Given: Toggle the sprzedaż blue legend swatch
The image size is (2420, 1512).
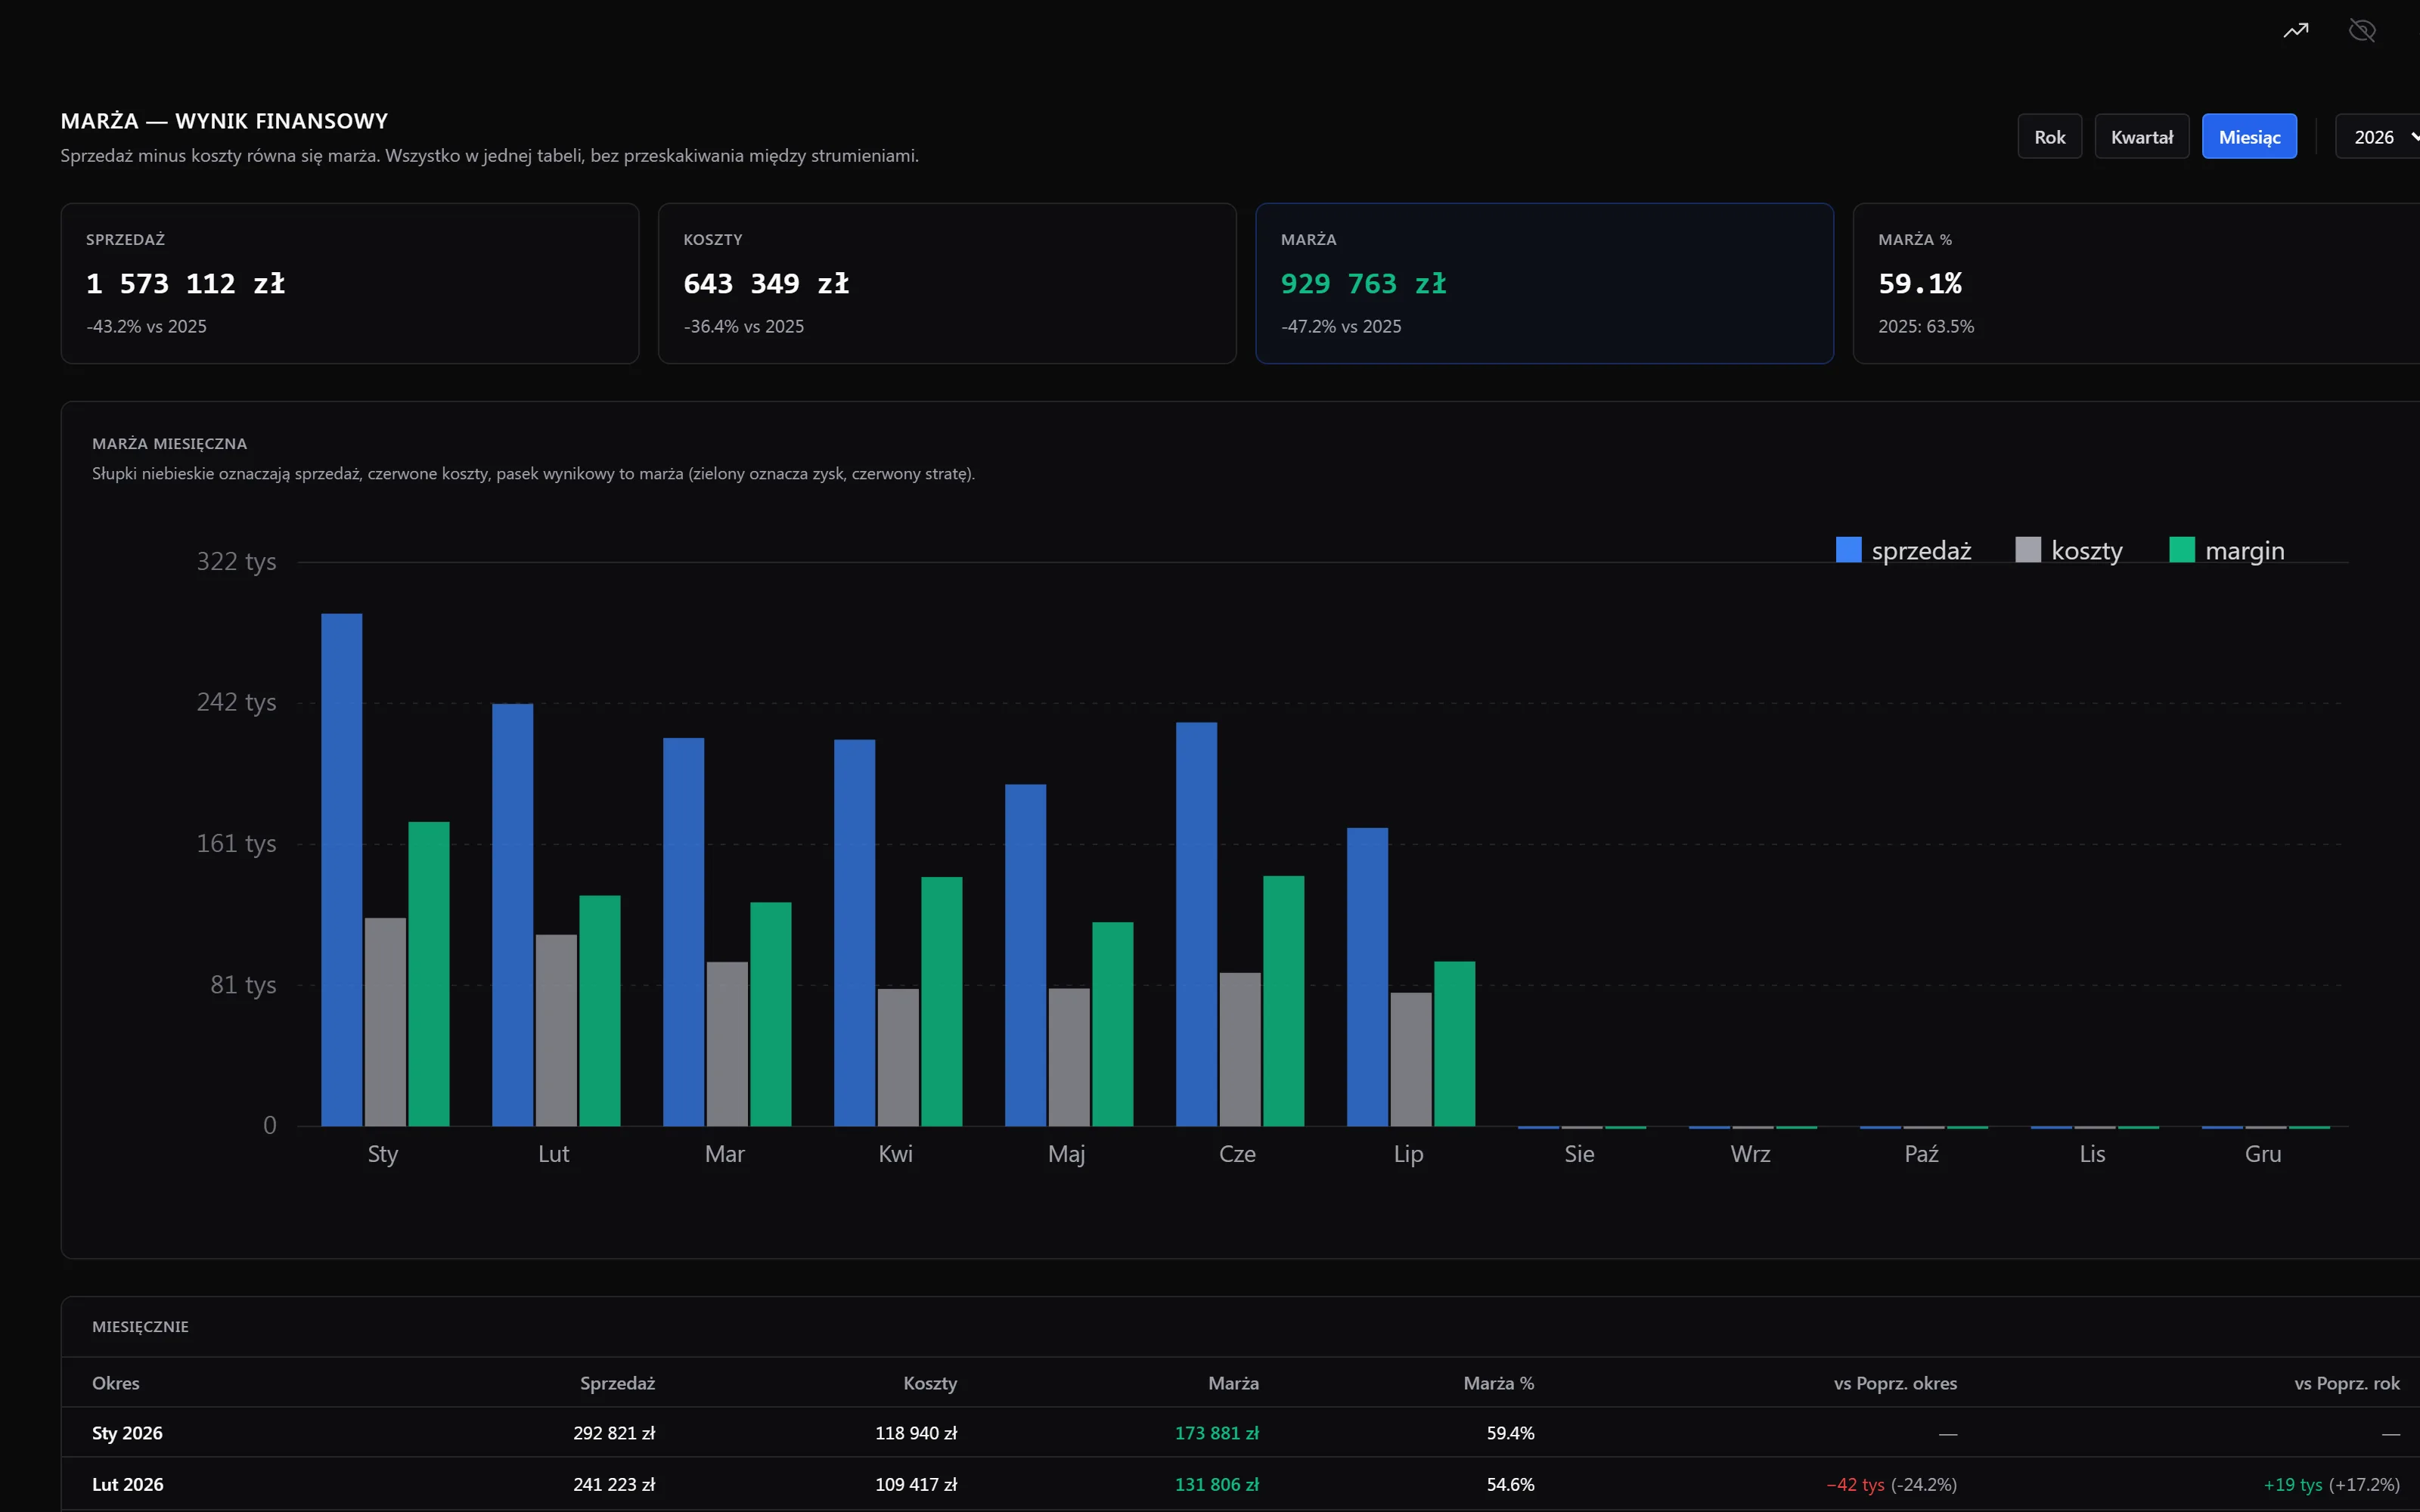Looking at the screenshot, I should [1848, 550].
